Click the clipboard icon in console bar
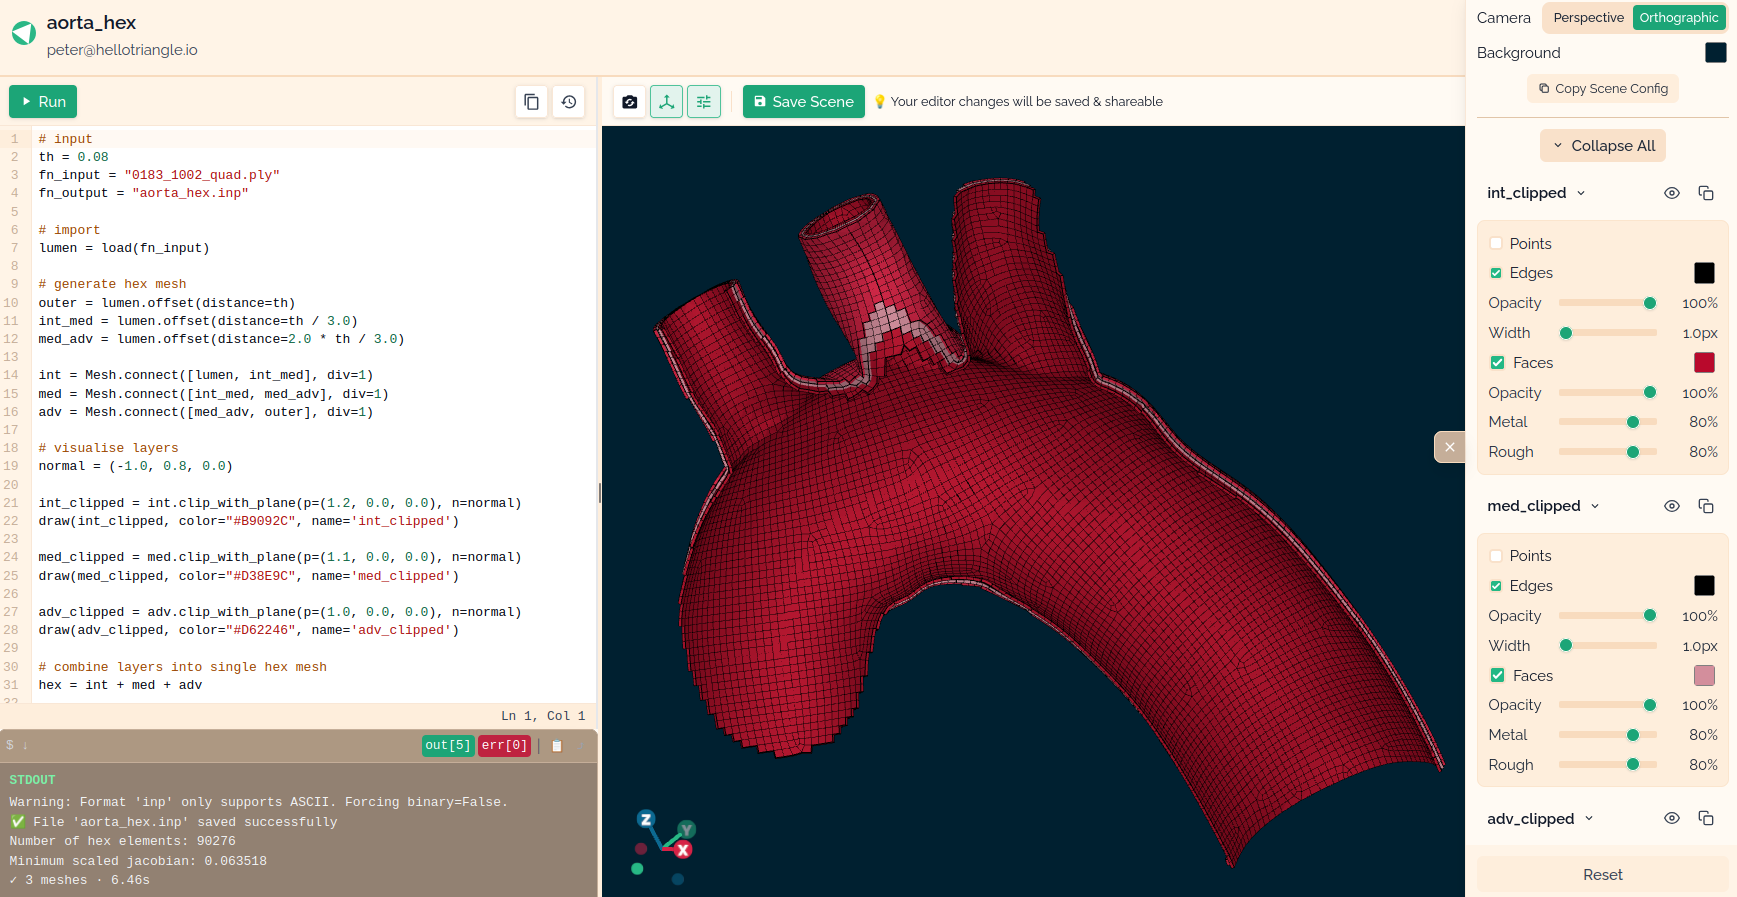The height and width of the screenshot is (897, 1737). (557, 746)
